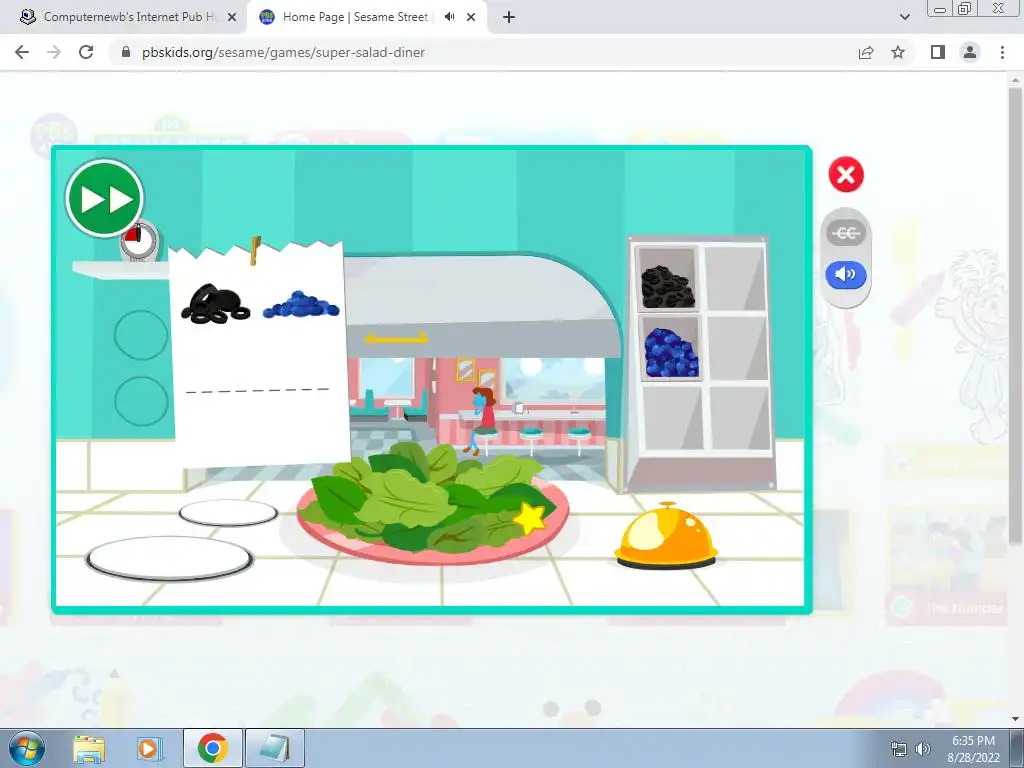This screenshot has height=768, width=1024.
Task: Open the notepad app in the taskbar
Action: pyautogui.click(x=275, y=748)
